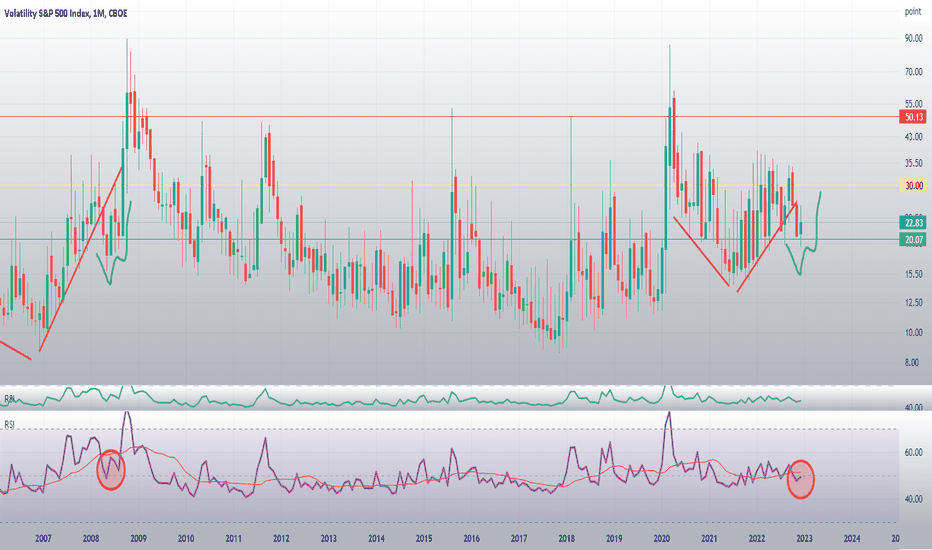Screen dimensions: 932x550
Task: Click the Volatility S&P 500 Index chart title
Action: click(66, 13)
